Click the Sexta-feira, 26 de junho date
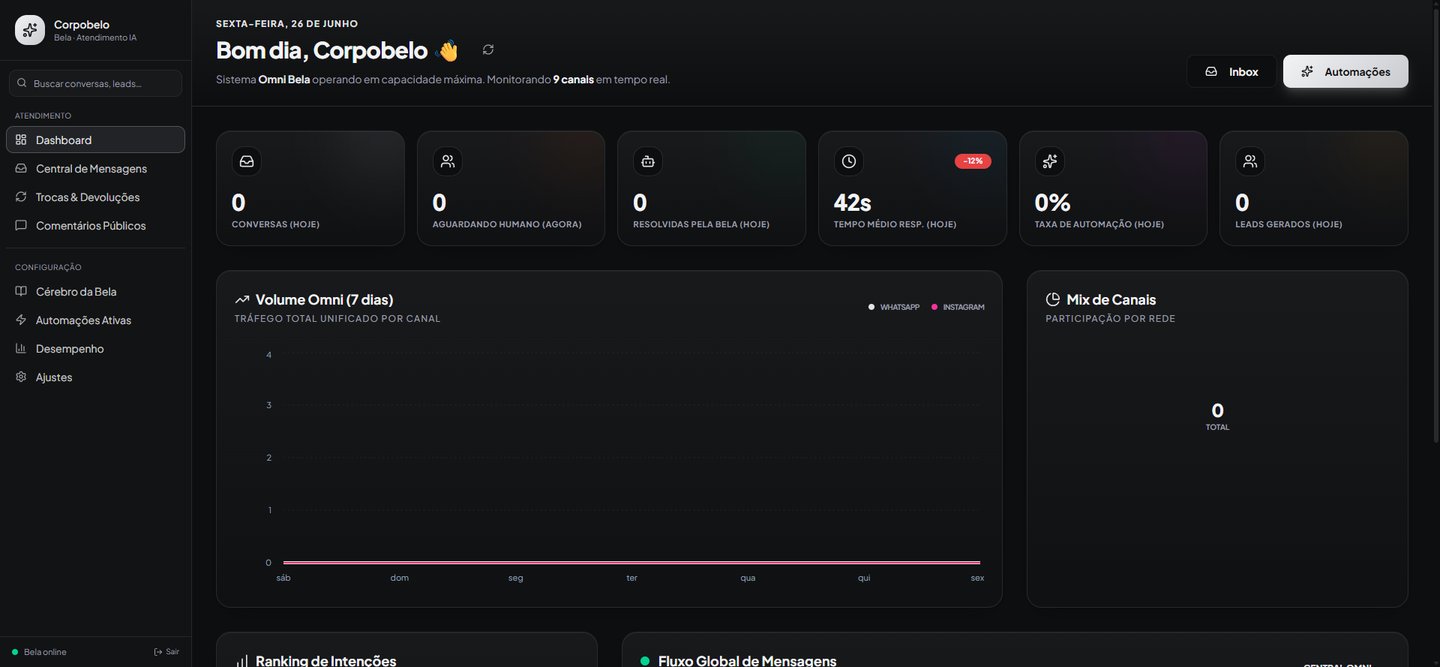Screen dimensions: 1440x667 (x=287, y=23)
